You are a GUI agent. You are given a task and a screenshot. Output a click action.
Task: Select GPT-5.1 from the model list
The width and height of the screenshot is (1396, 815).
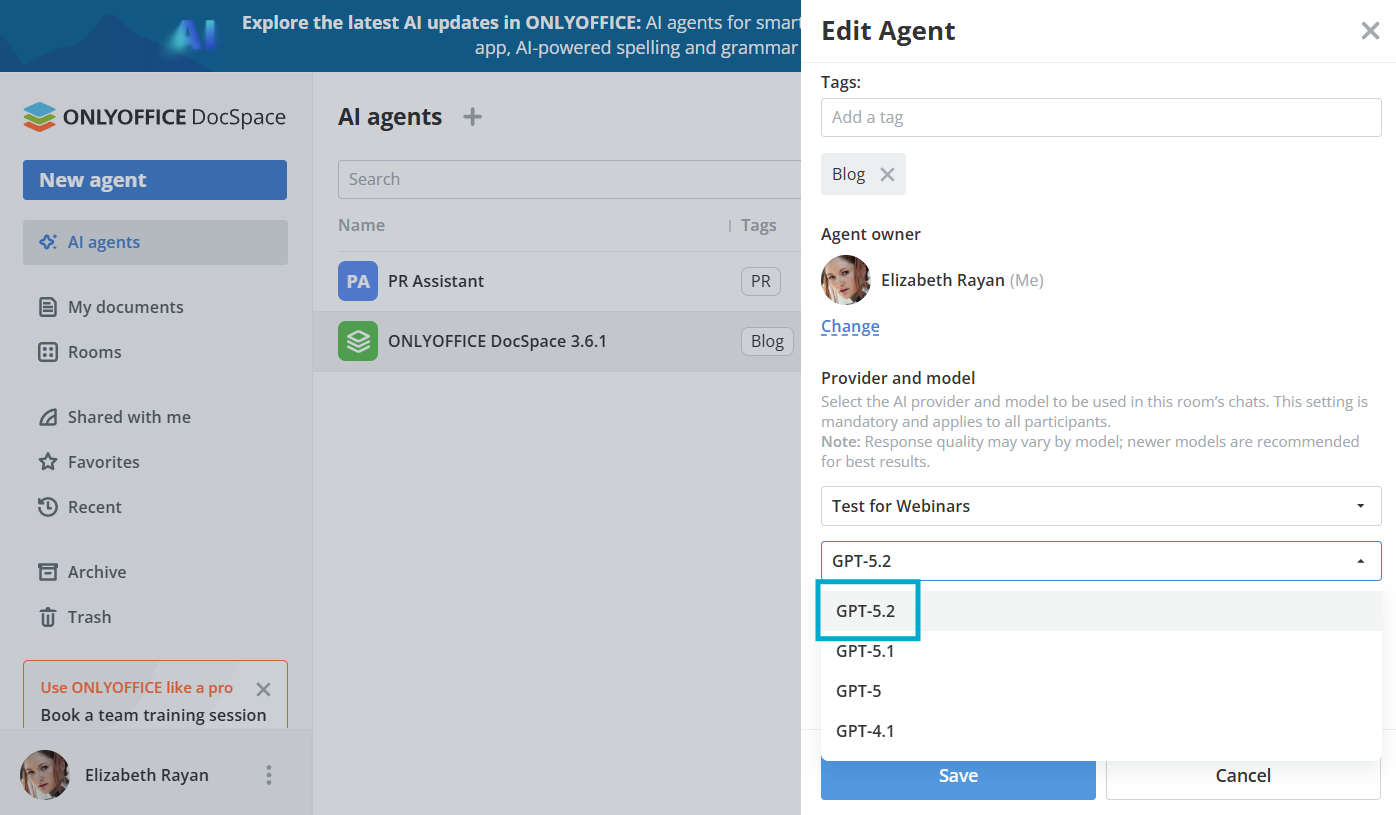[865, 651]
